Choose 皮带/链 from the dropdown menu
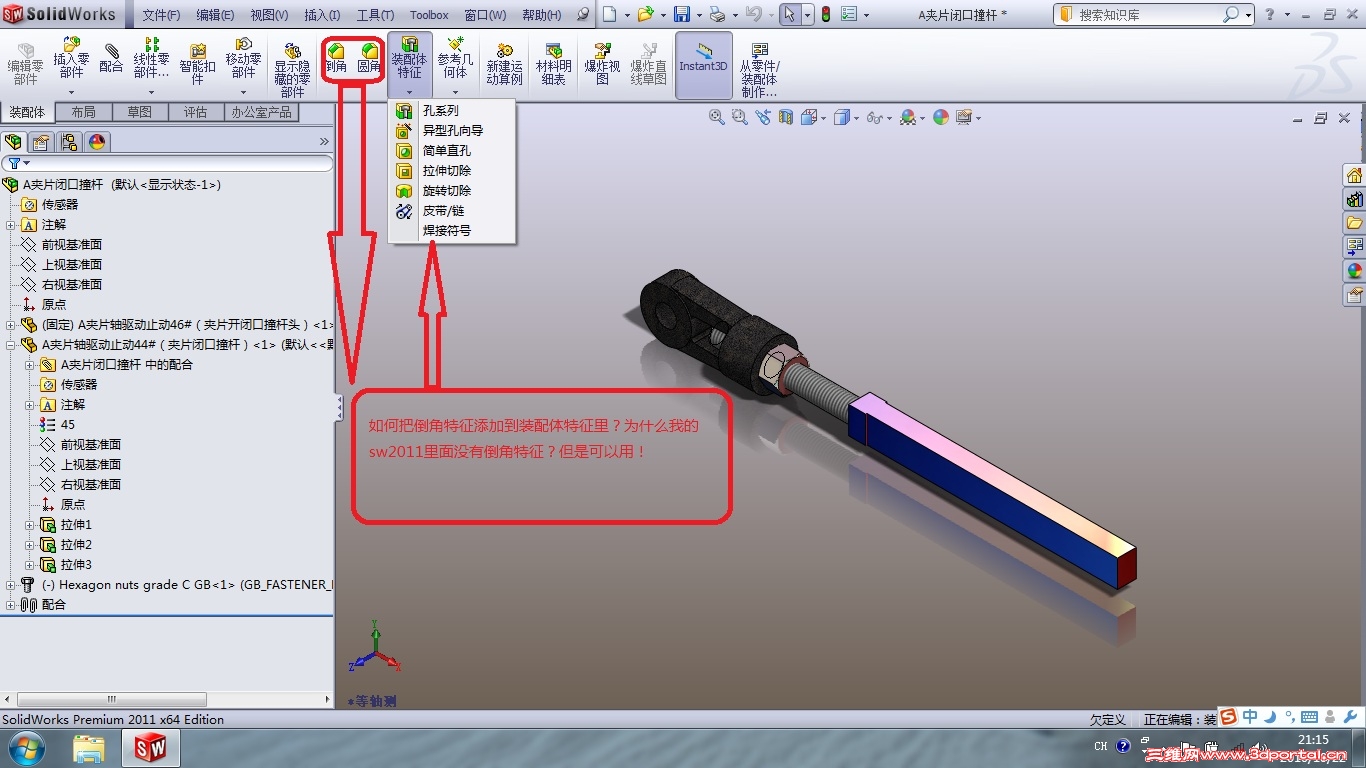This screenshot has height=768, width=1366. (x=452, y=211)
